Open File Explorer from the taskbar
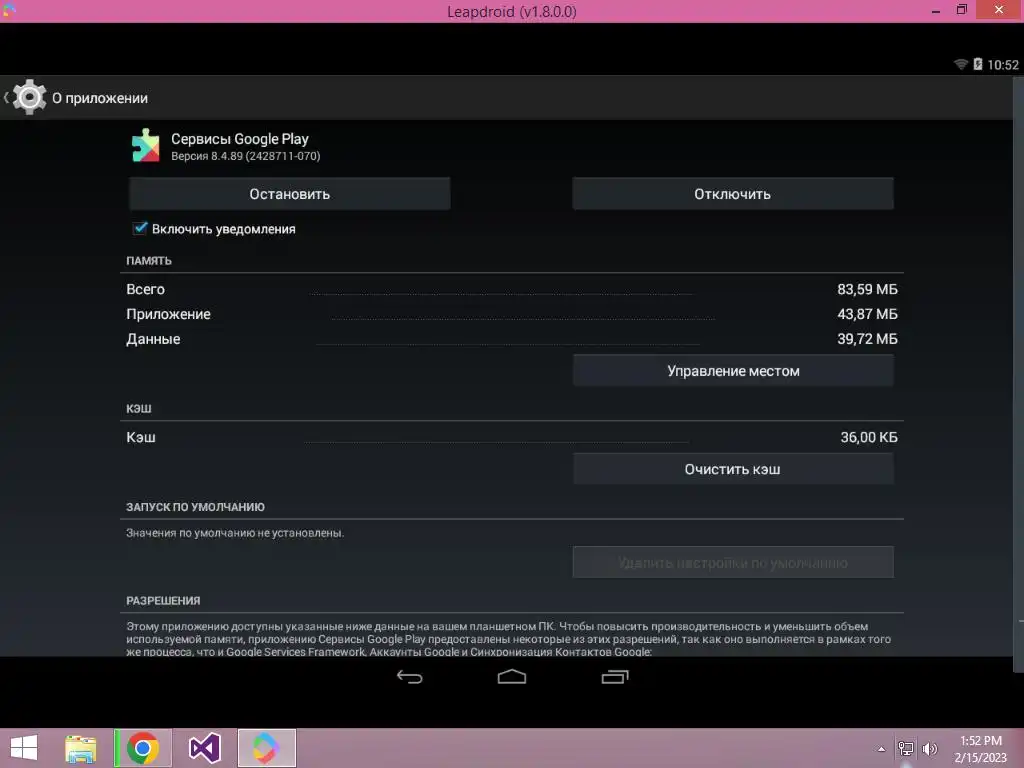1024x768 pixels. [80, 748]
